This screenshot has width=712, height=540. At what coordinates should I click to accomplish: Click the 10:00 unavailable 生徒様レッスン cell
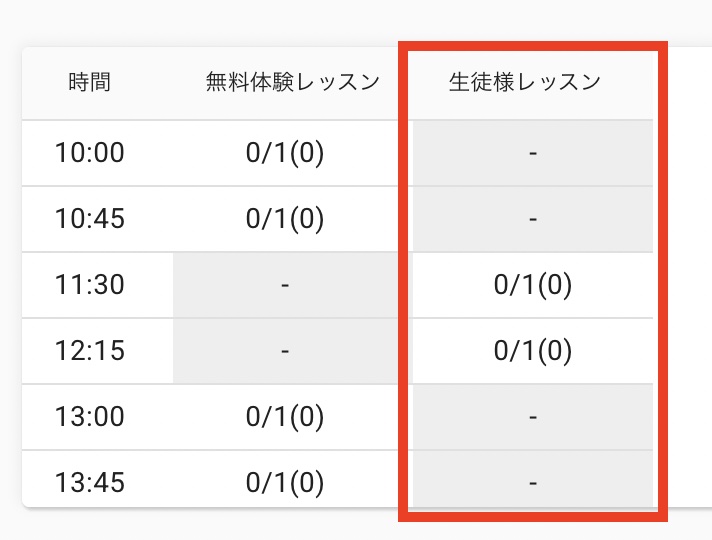[533, 153]
